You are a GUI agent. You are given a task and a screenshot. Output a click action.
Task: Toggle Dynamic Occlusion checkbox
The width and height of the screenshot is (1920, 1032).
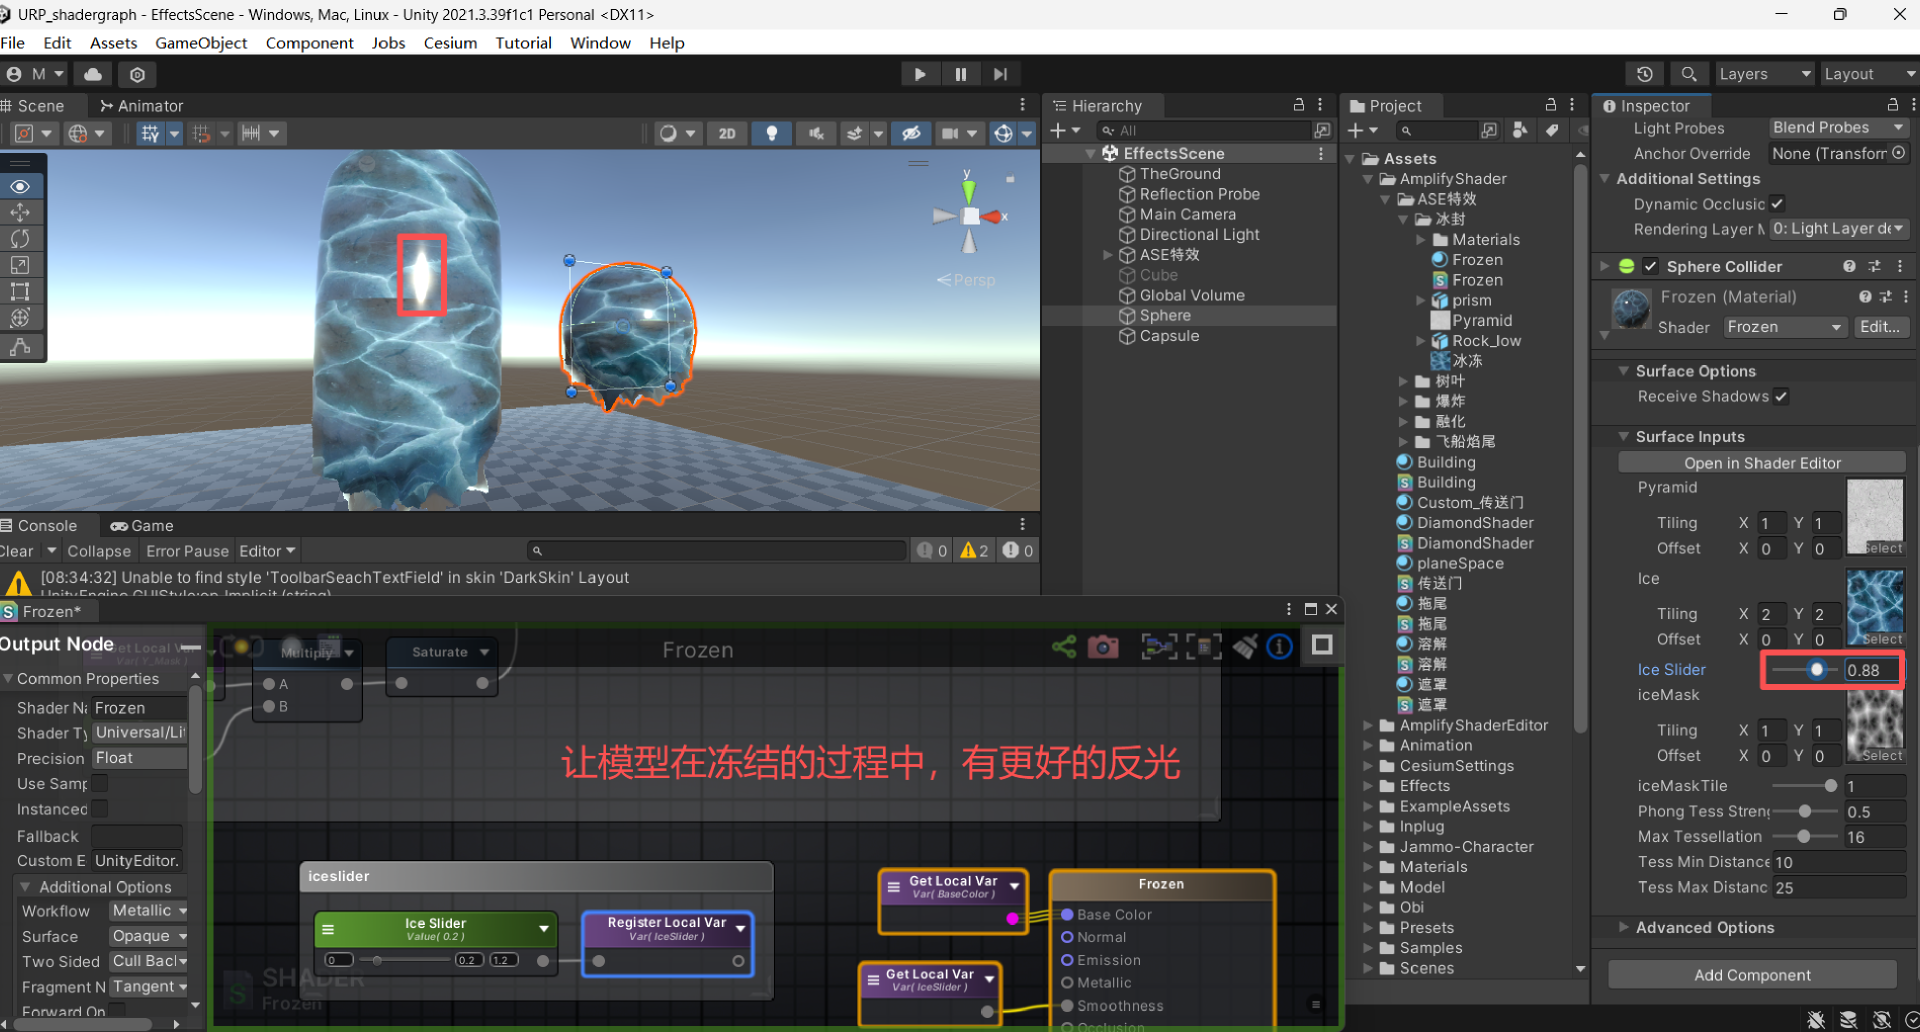pos(1777,204)
